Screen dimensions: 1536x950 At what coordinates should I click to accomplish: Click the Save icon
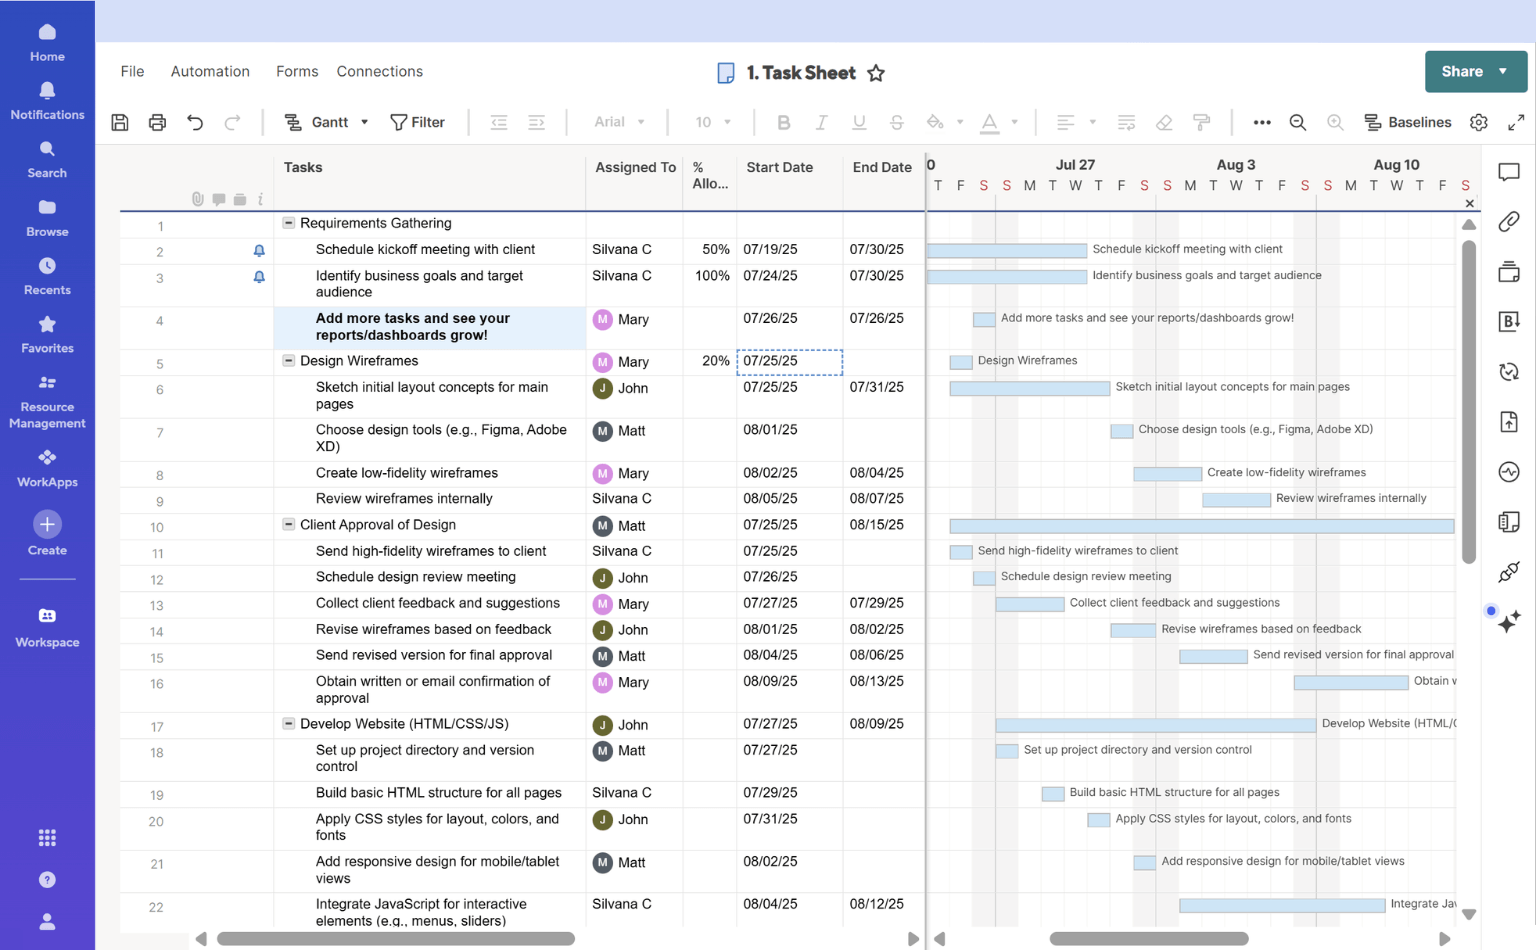119,122
